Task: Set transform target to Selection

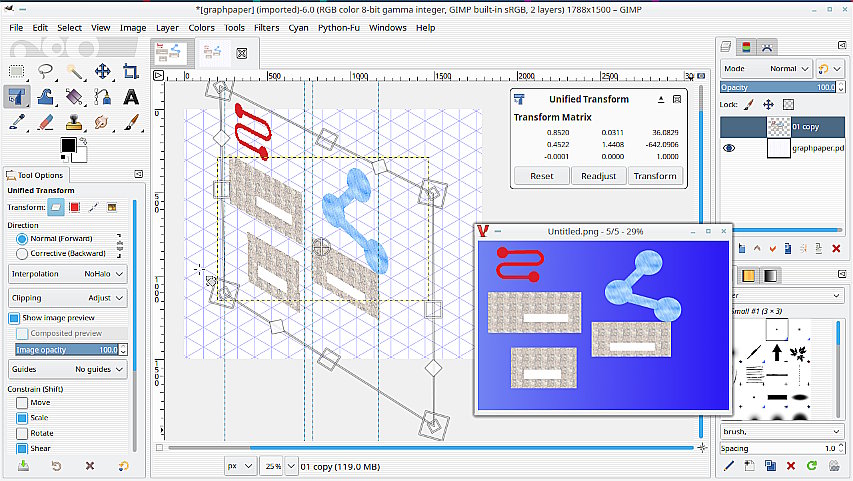Action: (x=75, y=207)
